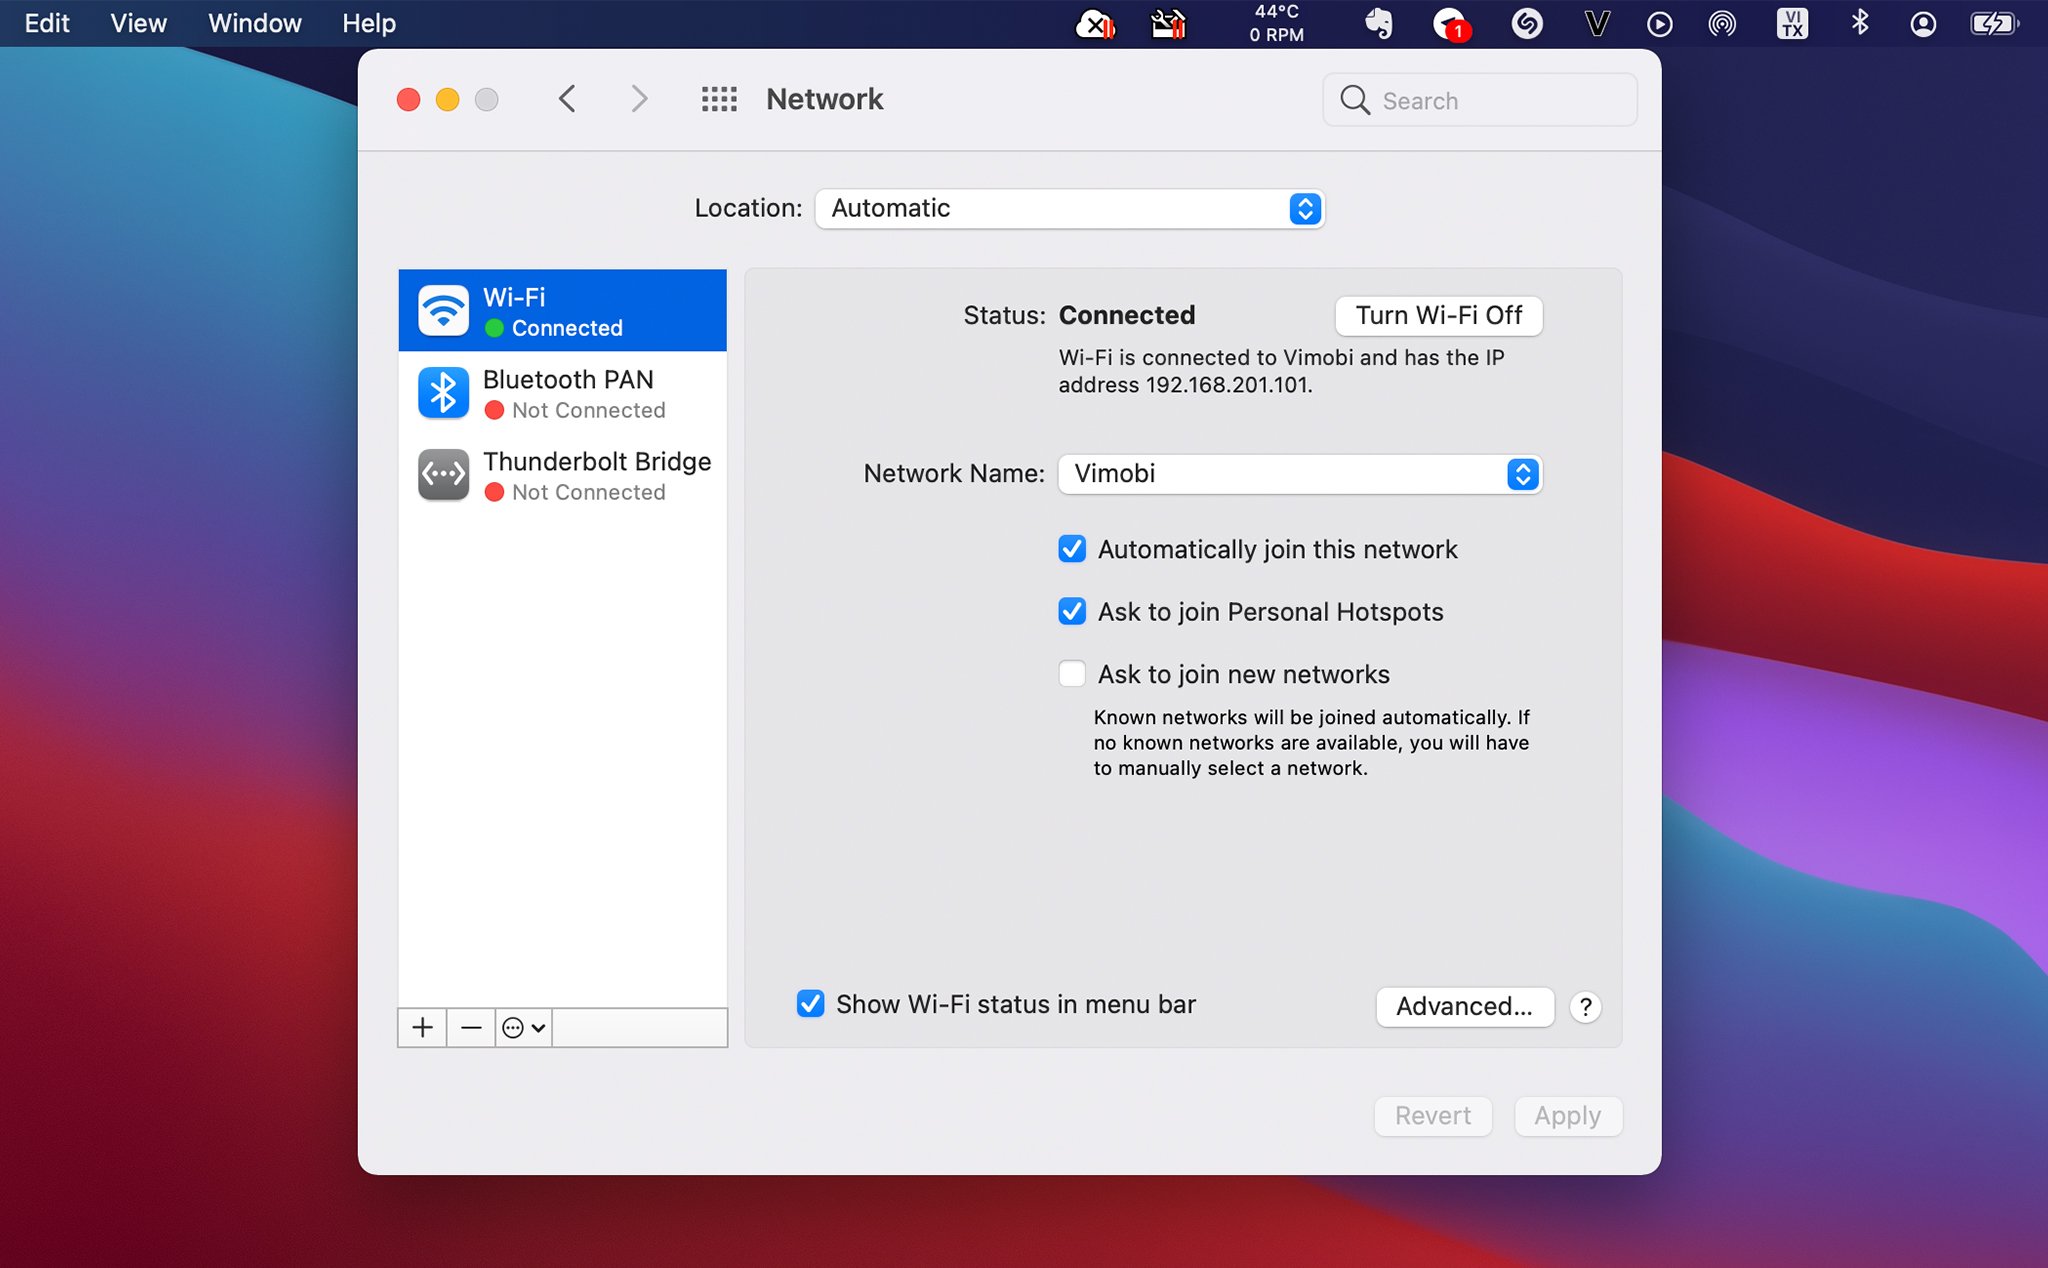Open the View menu
Image resolution: width=2048 pixels, height=1268 pixels.
click(x=138, y=23)
